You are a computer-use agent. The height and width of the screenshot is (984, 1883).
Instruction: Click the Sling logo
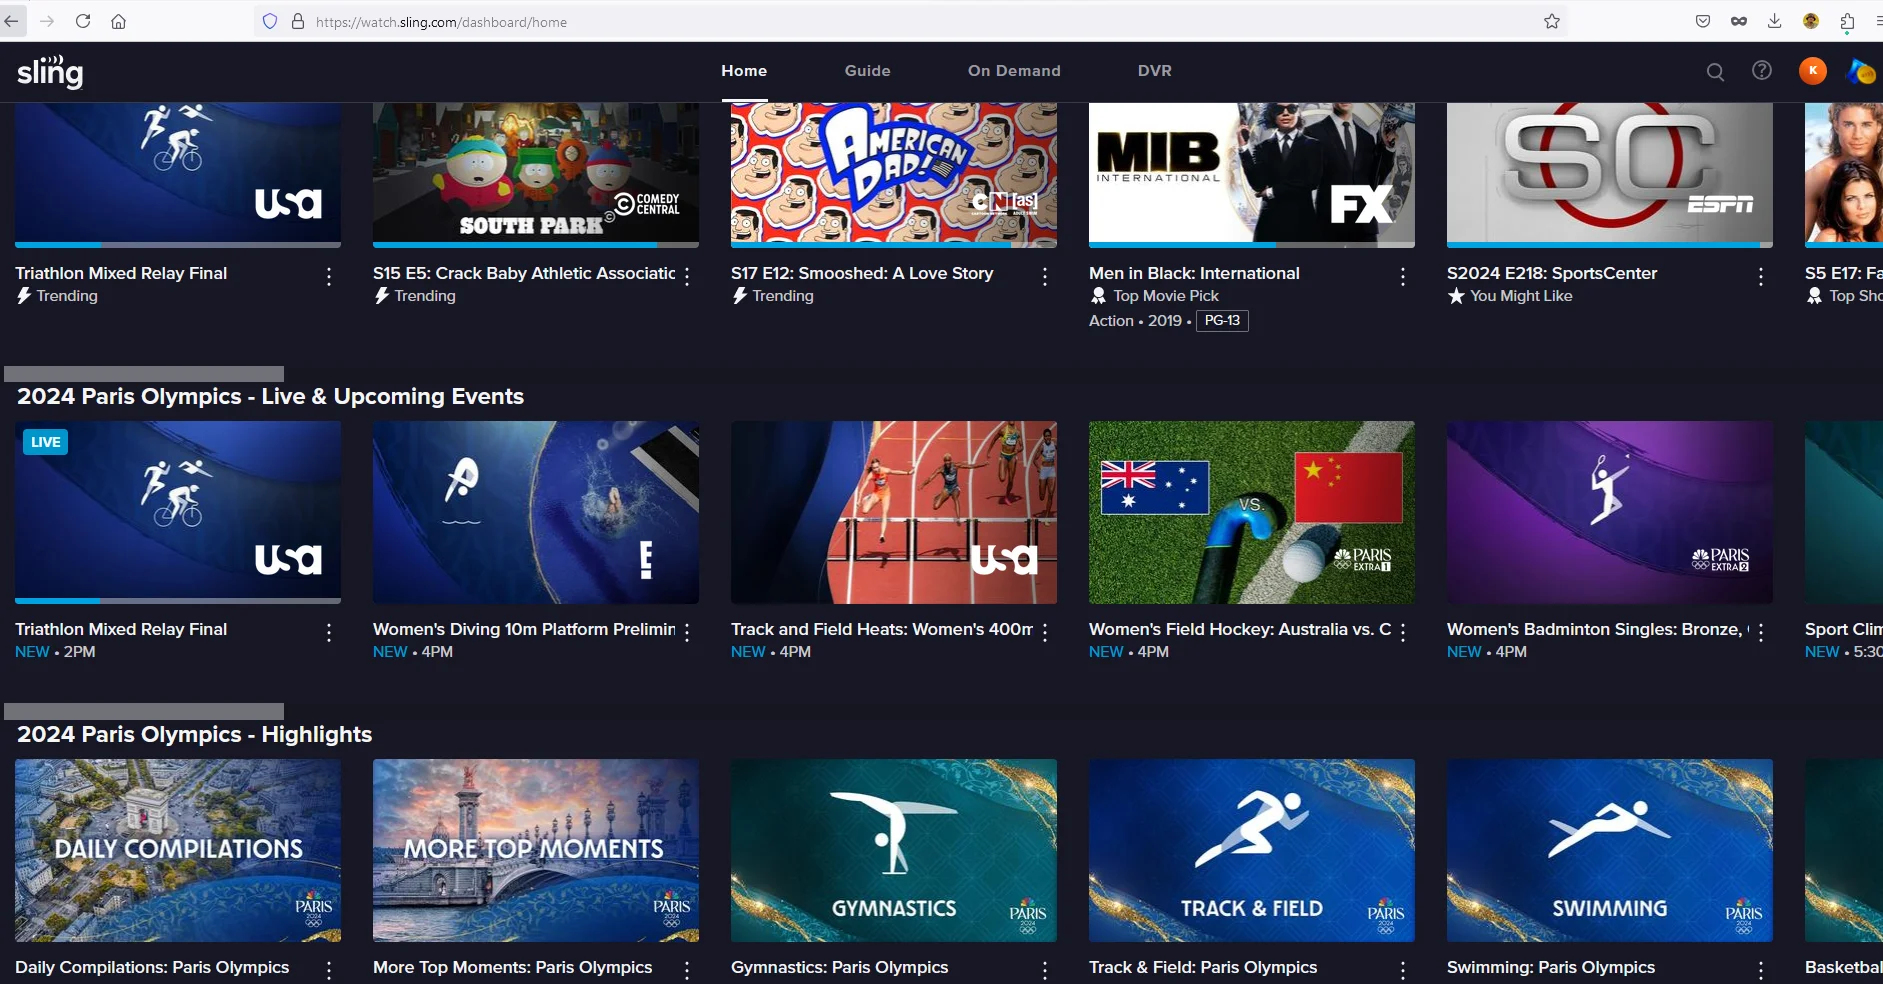pyautogui.click(x=50, y=71)
